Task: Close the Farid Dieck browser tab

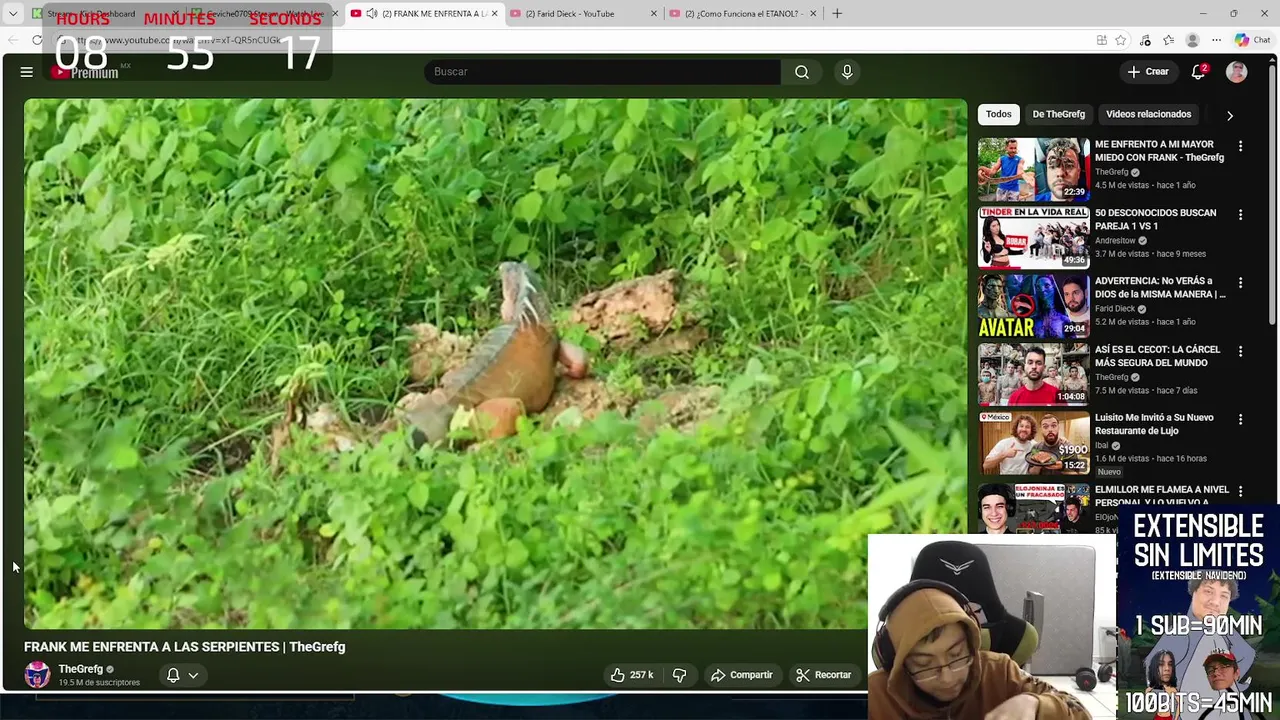Action: [654, 13]
